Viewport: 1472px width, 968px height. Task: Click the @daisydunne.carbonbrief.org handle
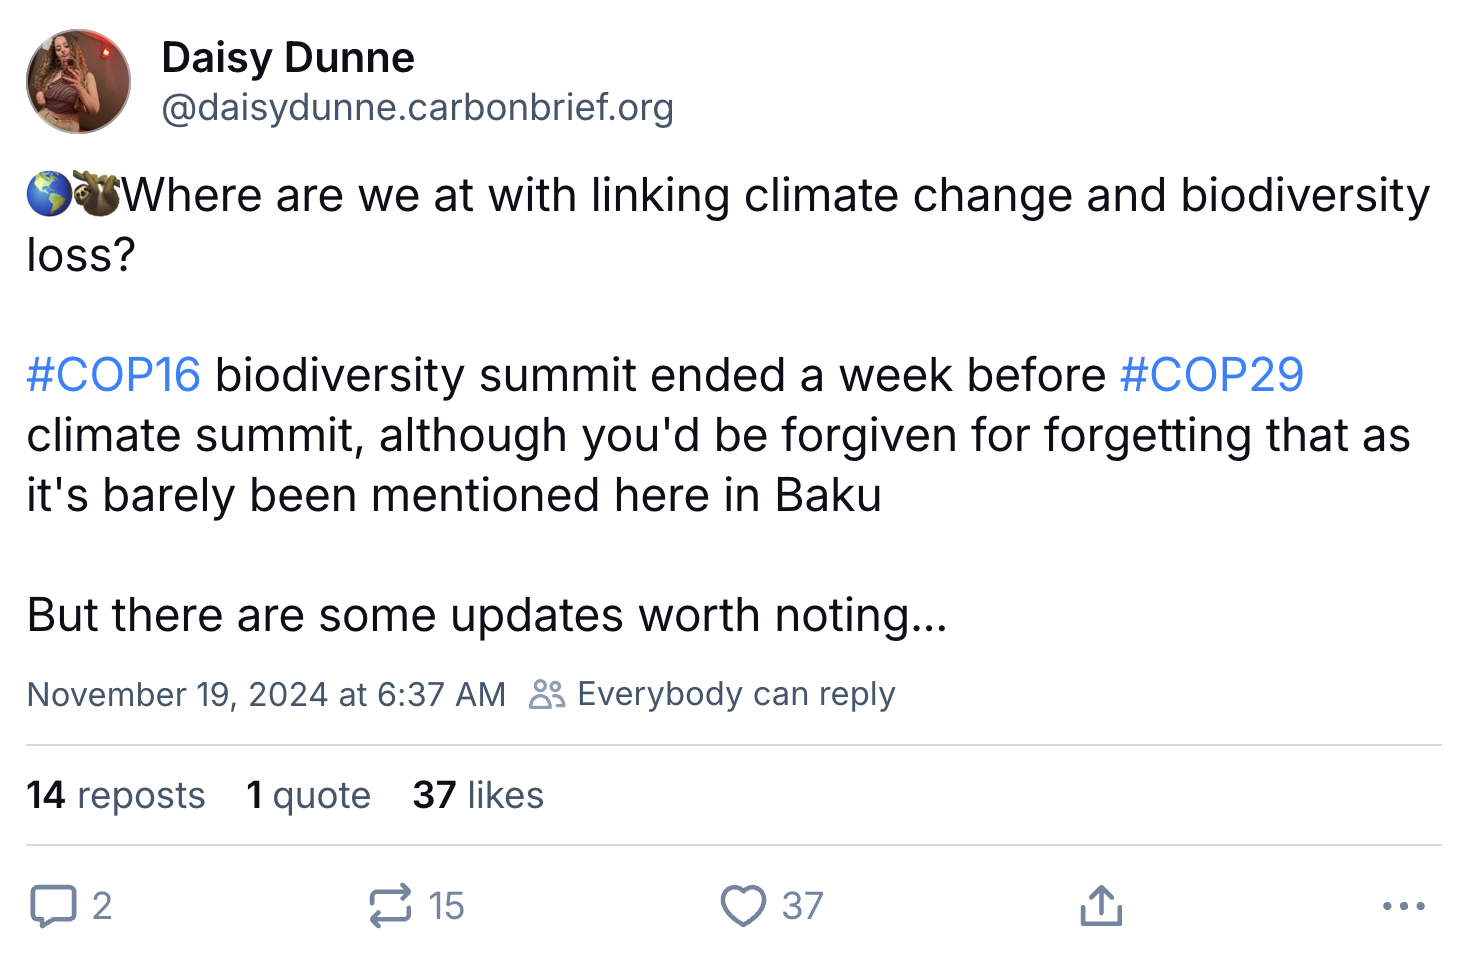[419, 107]
